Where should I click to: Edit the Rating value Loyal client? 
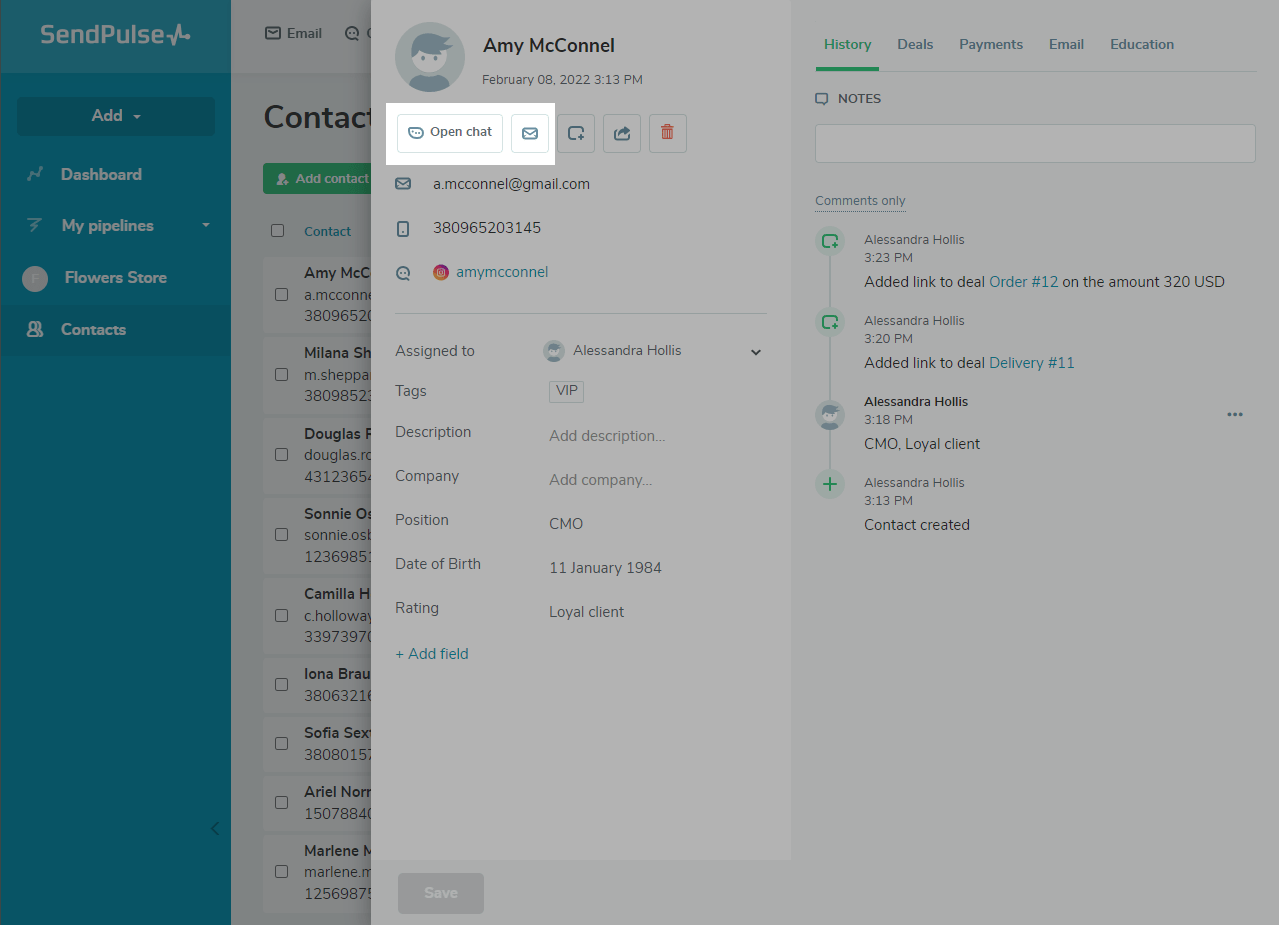(586, 612)
